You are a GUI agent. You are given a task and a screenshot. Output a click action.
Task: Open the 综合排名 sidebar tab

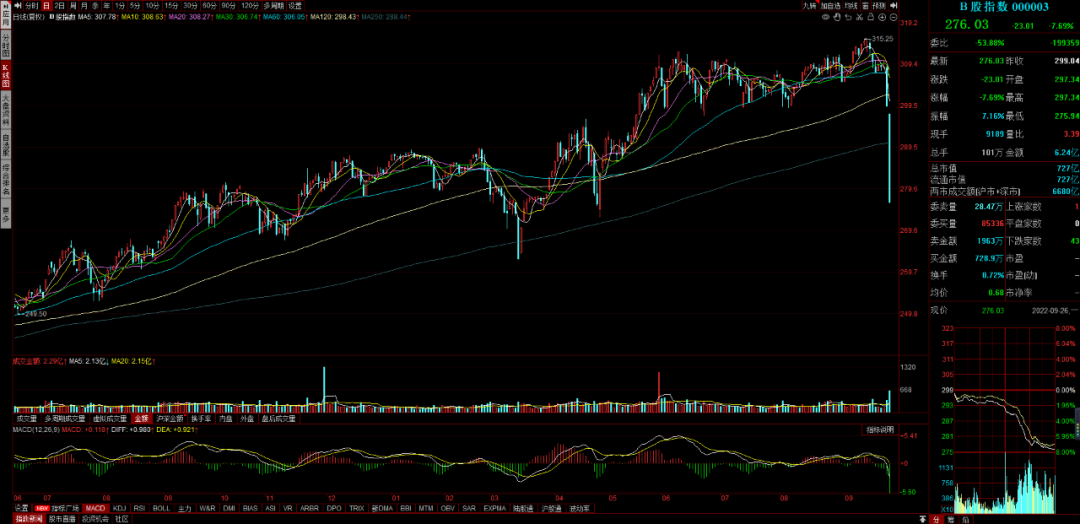click(x=6, y=178)
